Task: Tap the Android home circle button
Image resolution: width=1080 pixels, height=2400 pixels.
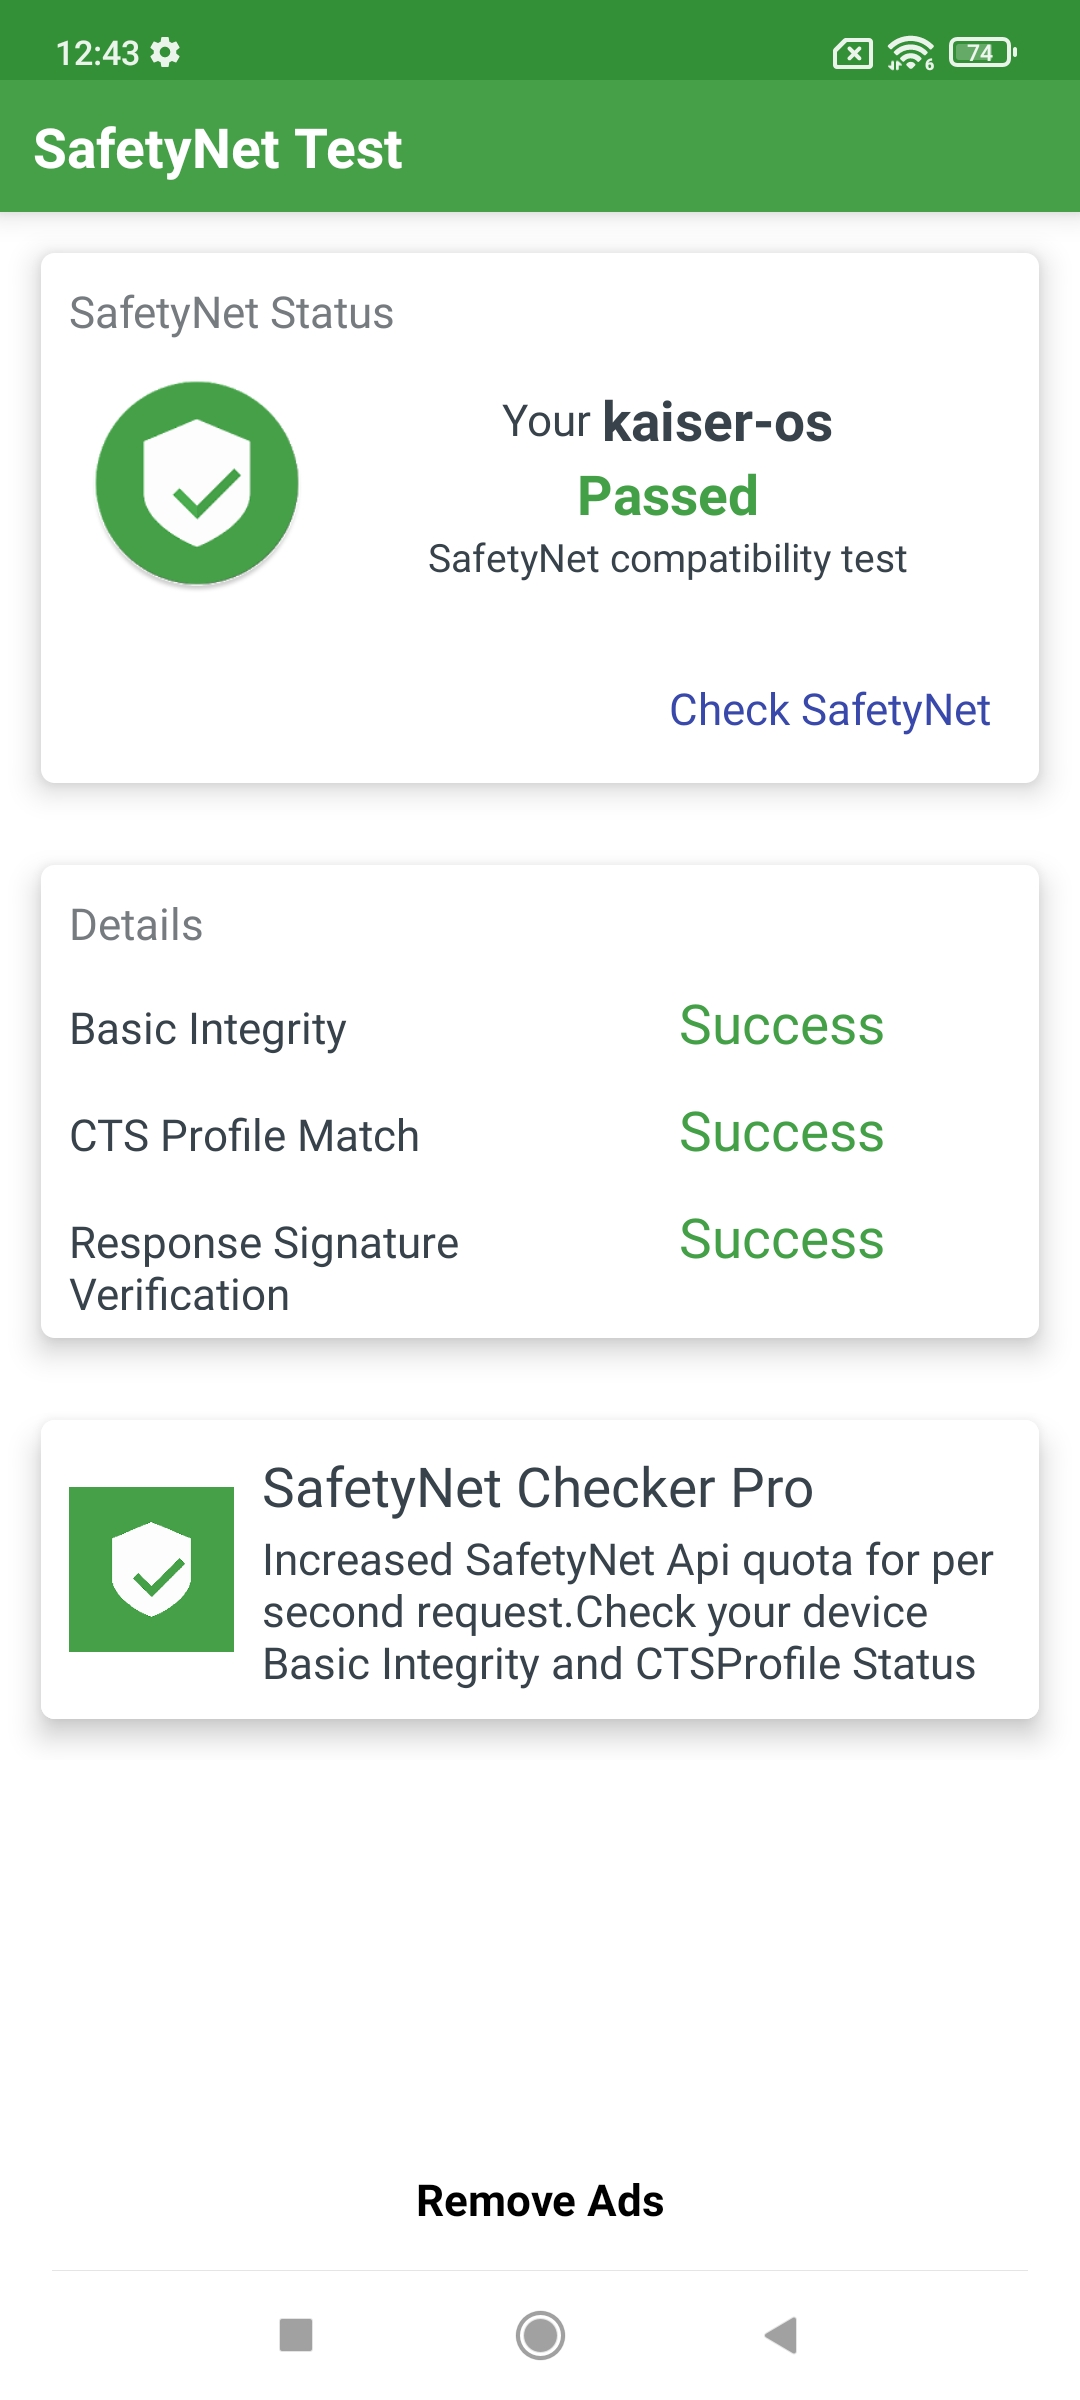Action: [x=540, y=2336]
